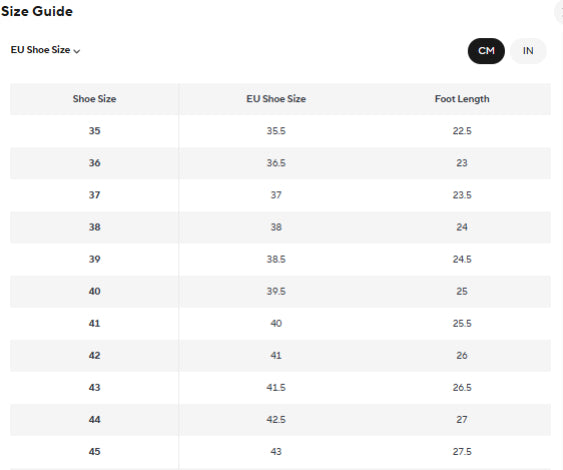
Task: Click the Foot Length column header
Action: tap(462, 99)
